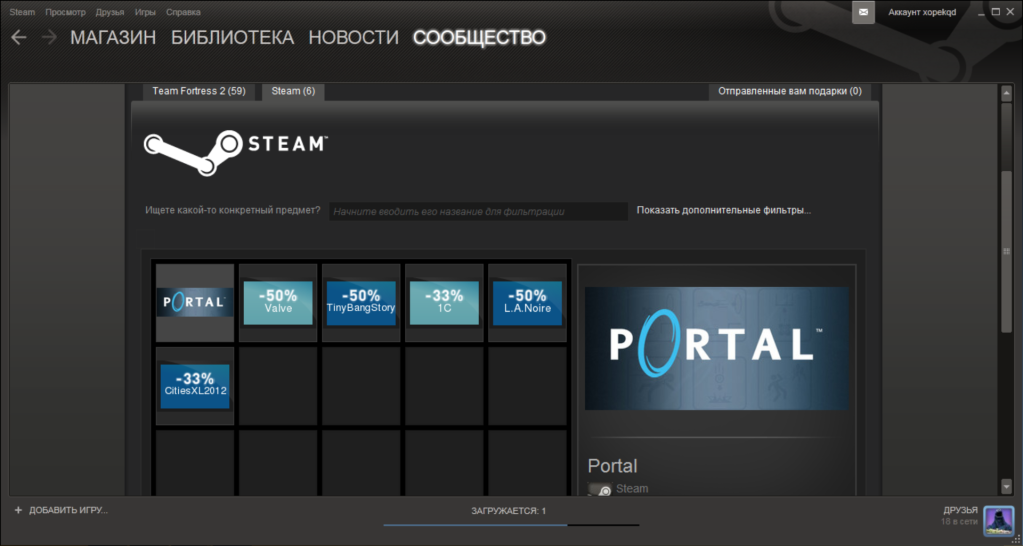Open the Игры menu in menu bar
1023x546 pixels.
[145, 12]
